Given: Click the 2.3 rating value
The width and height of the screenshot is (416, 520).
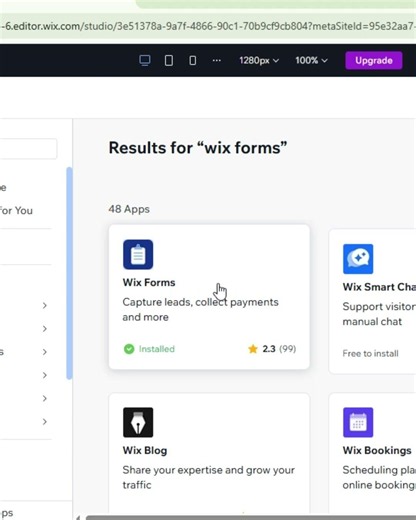Looking at the screenshot, I should point(269,349).
